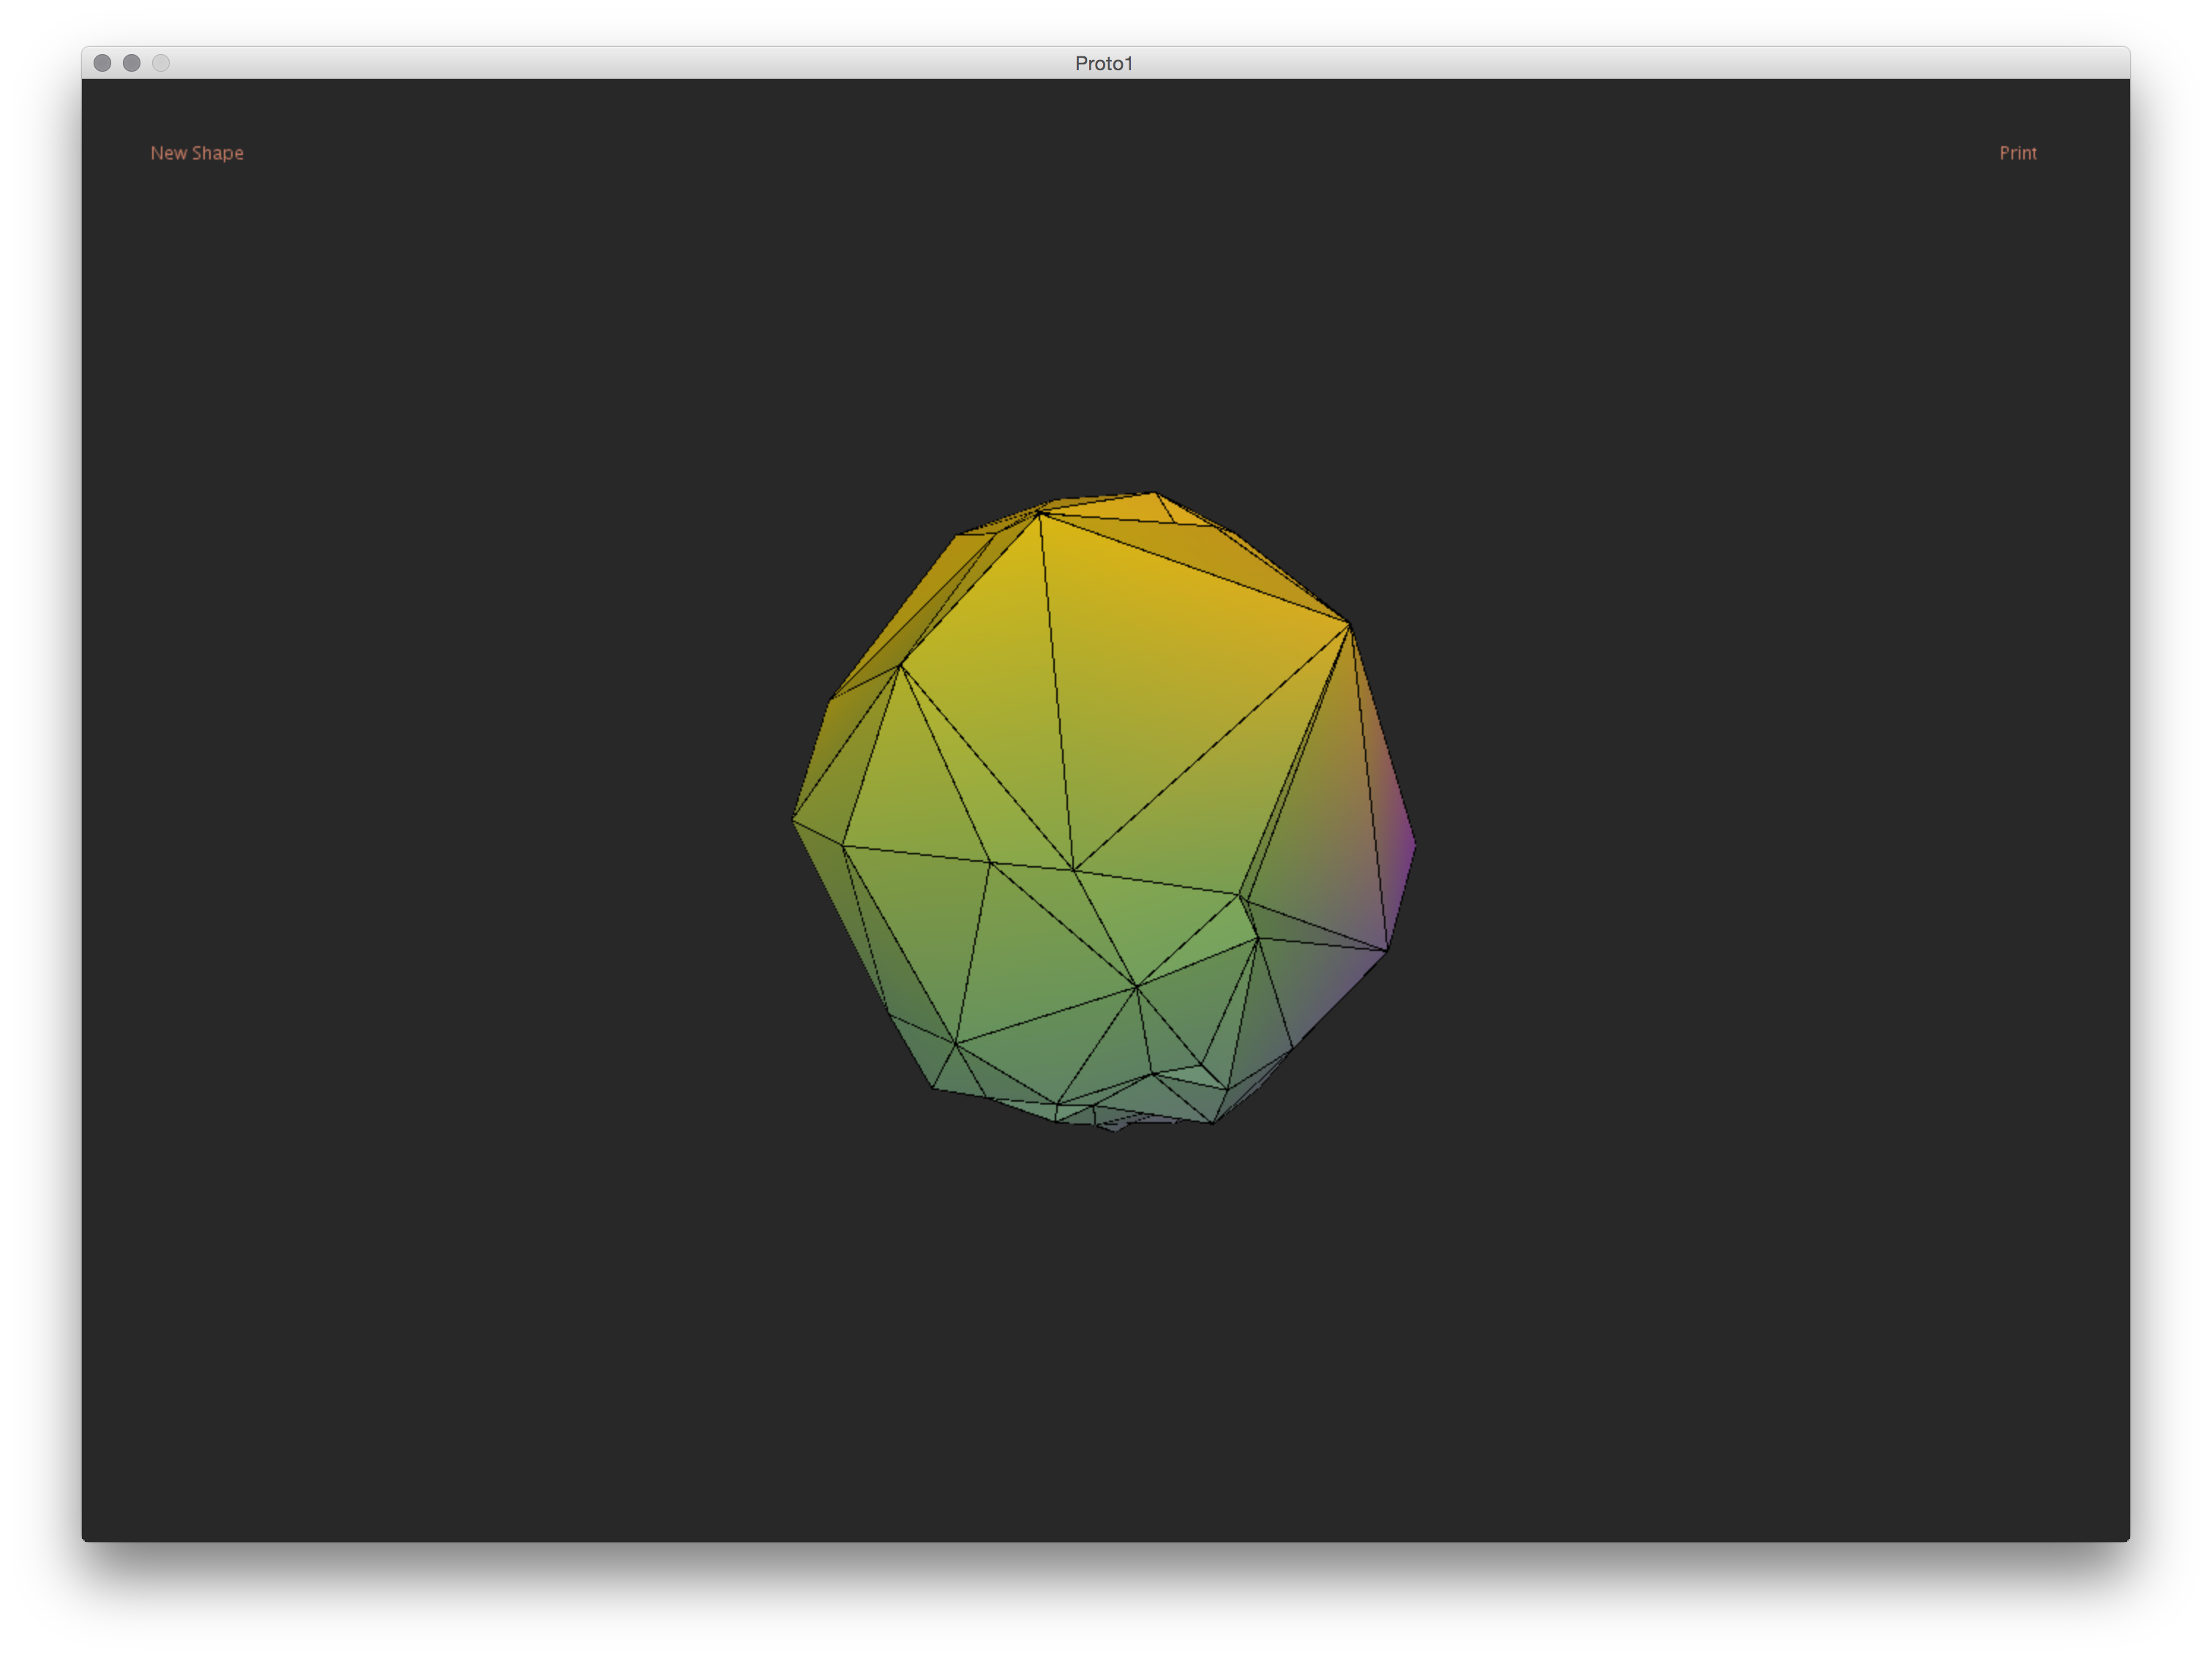This screenshot has width=2212, height=1659.
Task: Click the Proto1 title bar text
Action: (1104, 63)
